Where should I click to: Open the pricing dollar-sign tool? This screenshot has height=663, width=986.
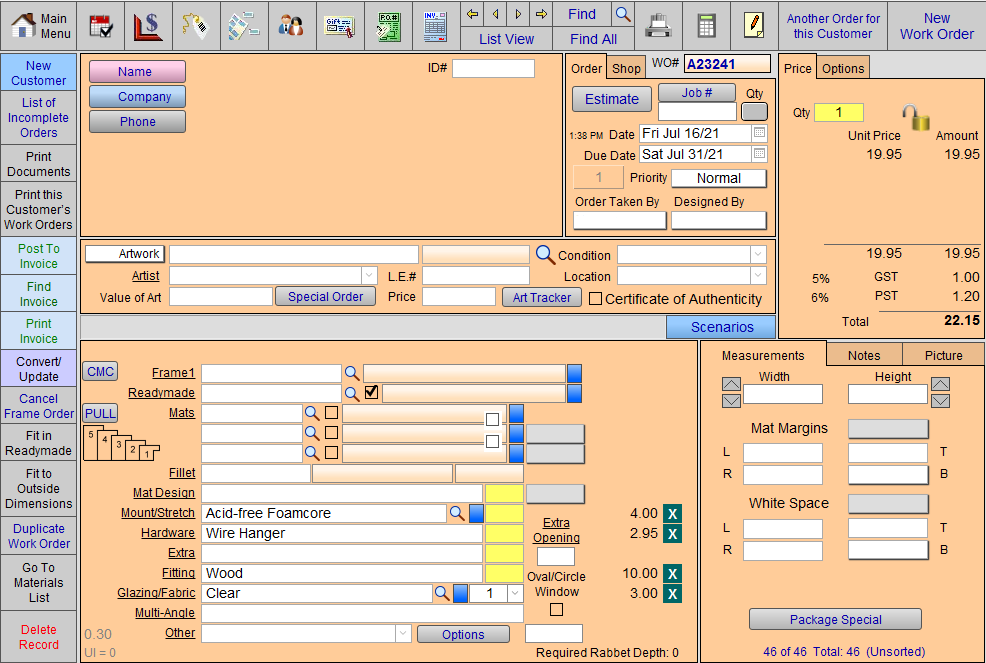pyautogui.click(x=148, y=25)
